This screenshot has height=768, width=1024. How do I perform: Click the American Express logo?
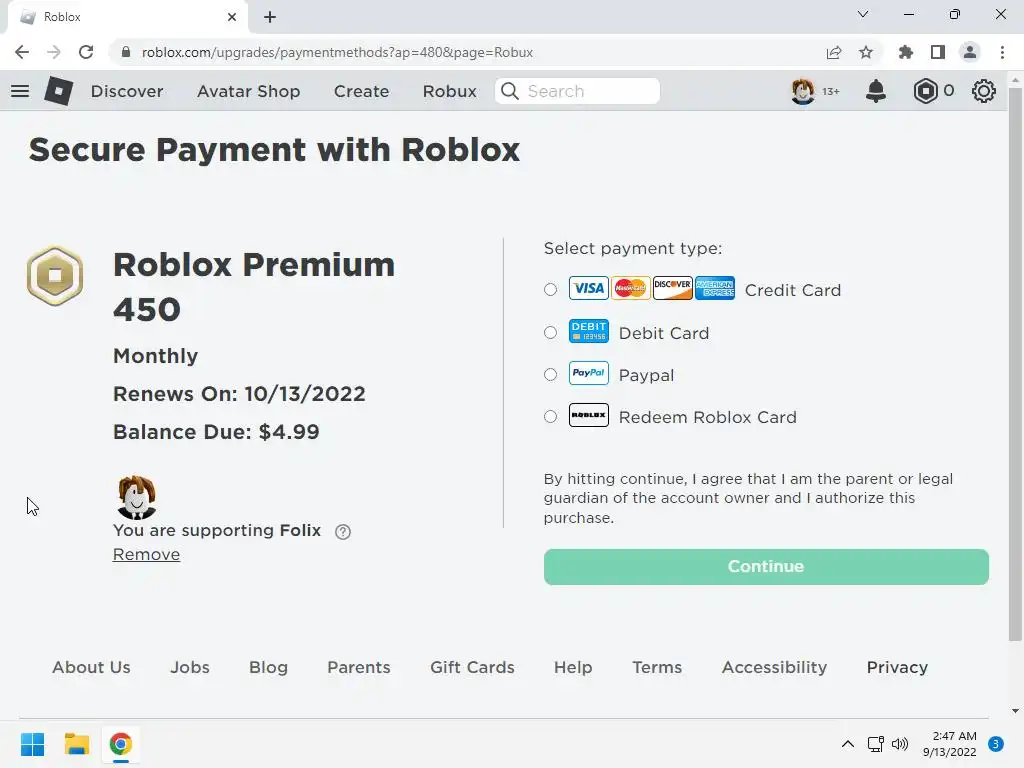(714, 288)
